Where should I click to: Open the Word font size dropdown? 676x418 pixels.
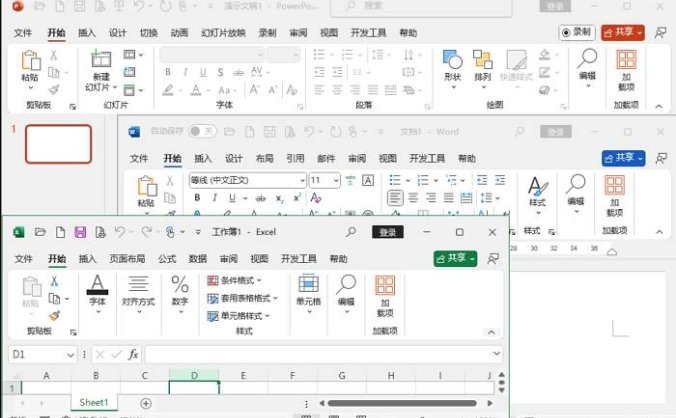[x=336, y=180]
